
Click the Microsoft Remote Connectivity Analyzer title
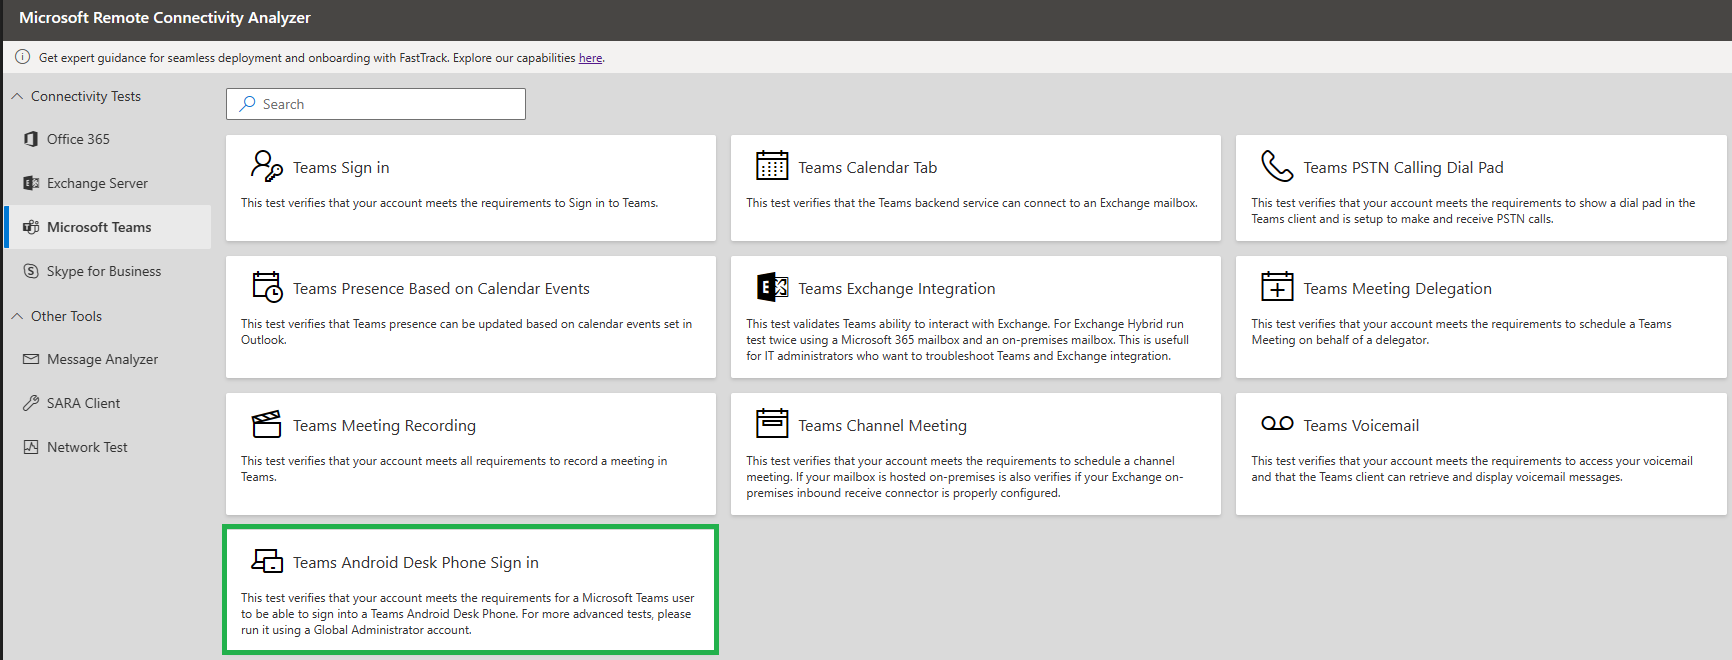click(165, 18)
